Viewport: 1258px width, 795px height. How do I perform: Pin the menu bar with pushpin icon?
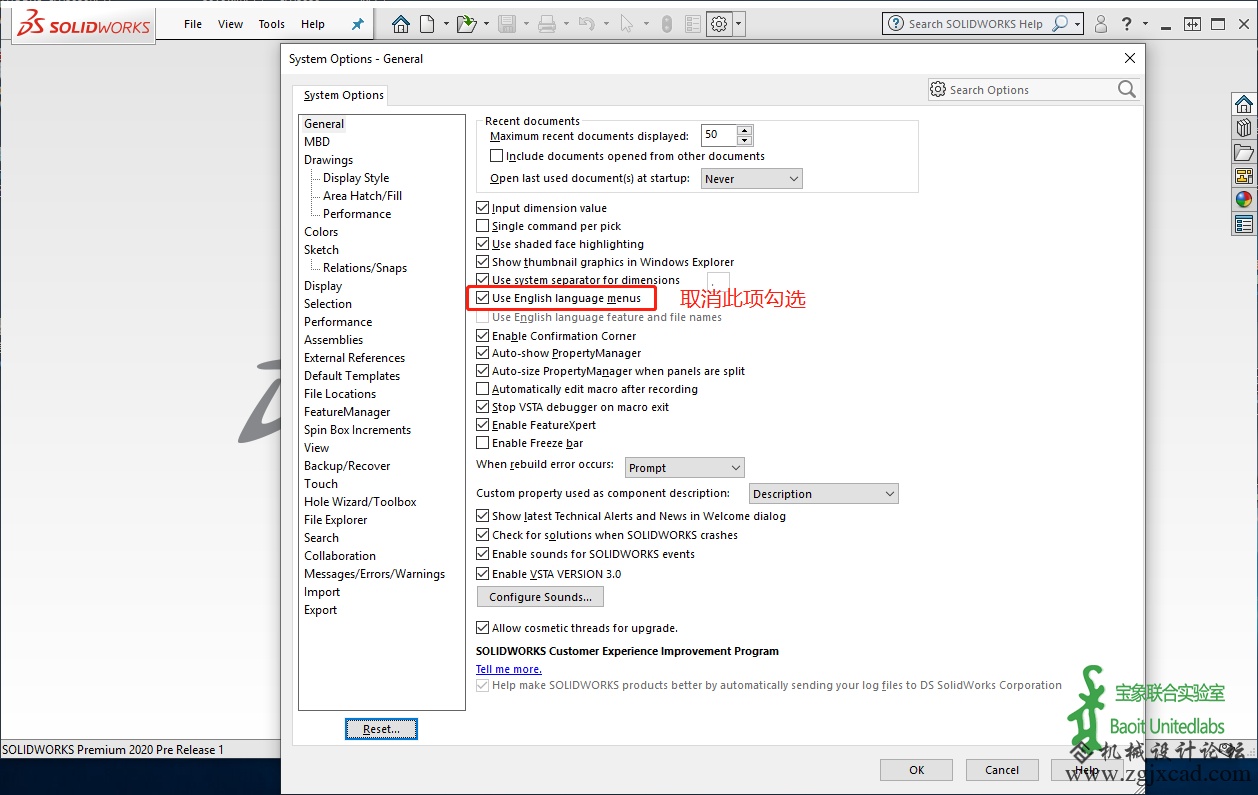[357, 24]
